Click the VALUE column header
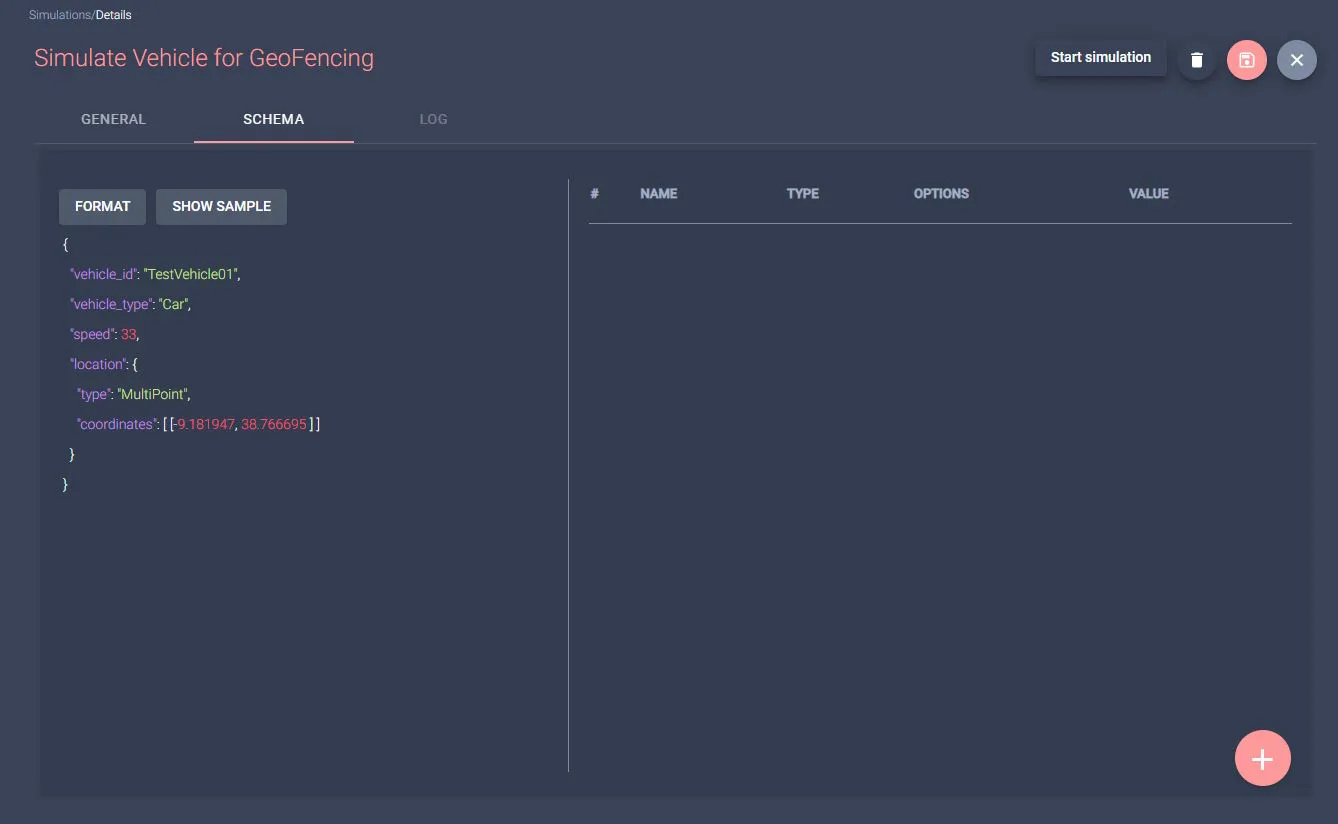 1148,194
